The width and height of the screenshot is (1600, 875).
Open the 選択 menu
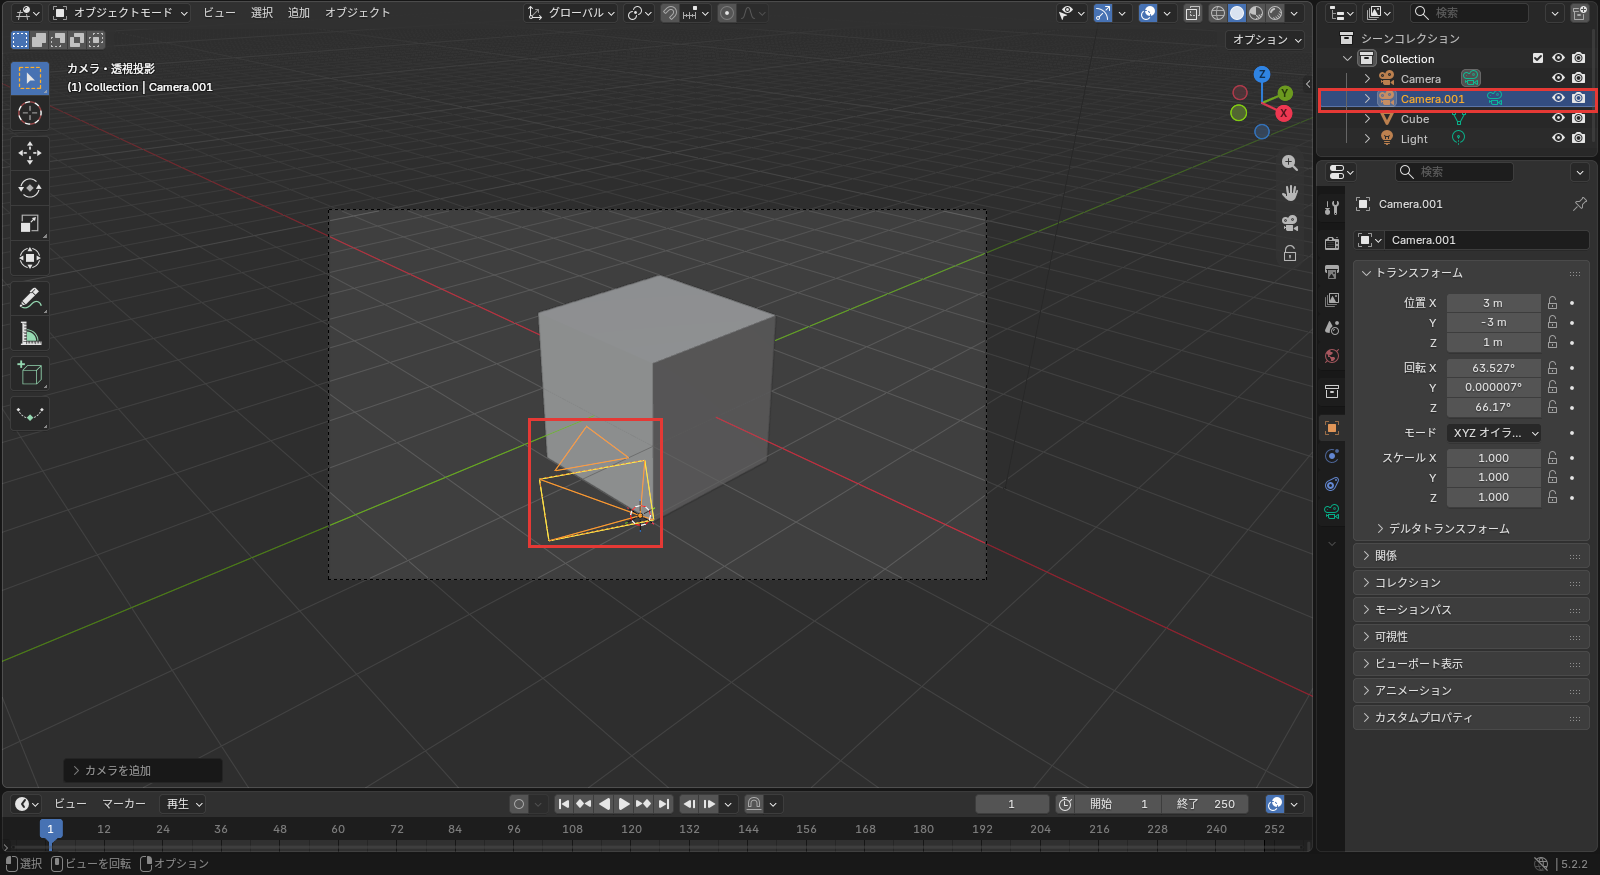pos(262,13)
